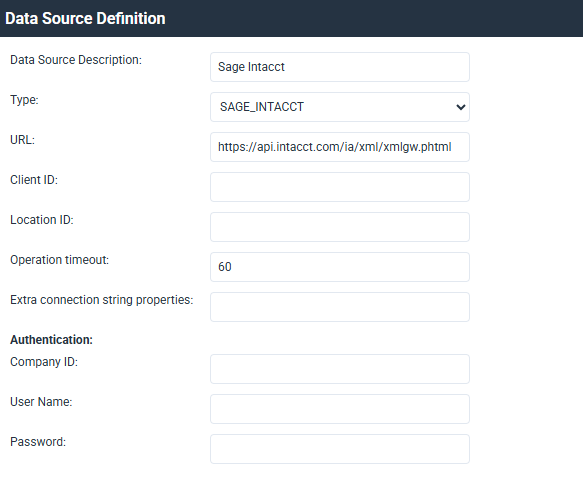Click the URL: label
This screenshot has width=583, height=501.
(22, 140)
